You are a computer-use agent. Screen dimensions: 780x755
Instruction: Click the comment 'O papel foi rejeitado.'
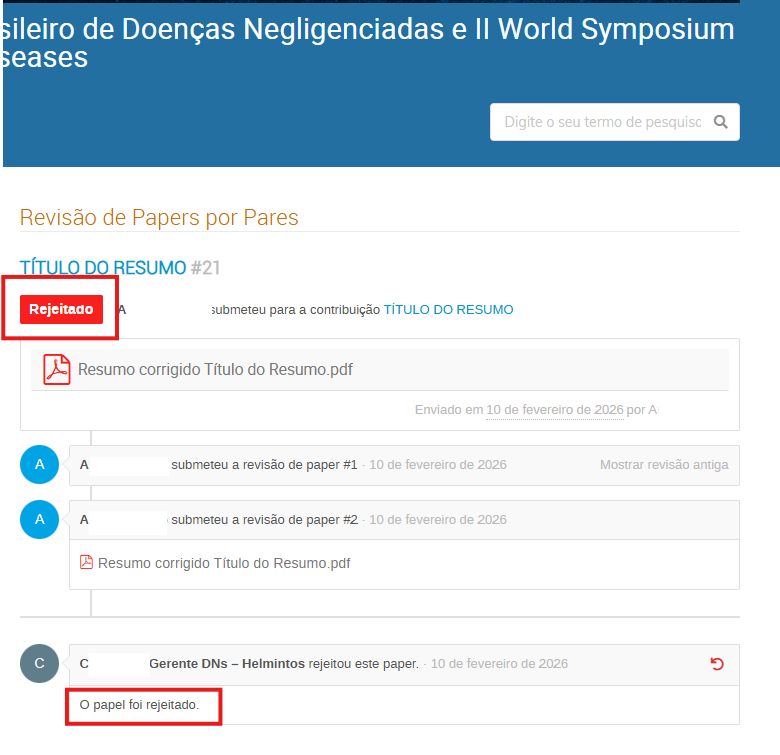click(x=139, y=706)
